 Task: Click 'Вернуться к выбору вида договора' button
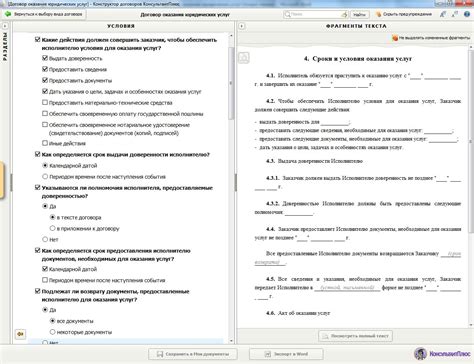[44, 14]
